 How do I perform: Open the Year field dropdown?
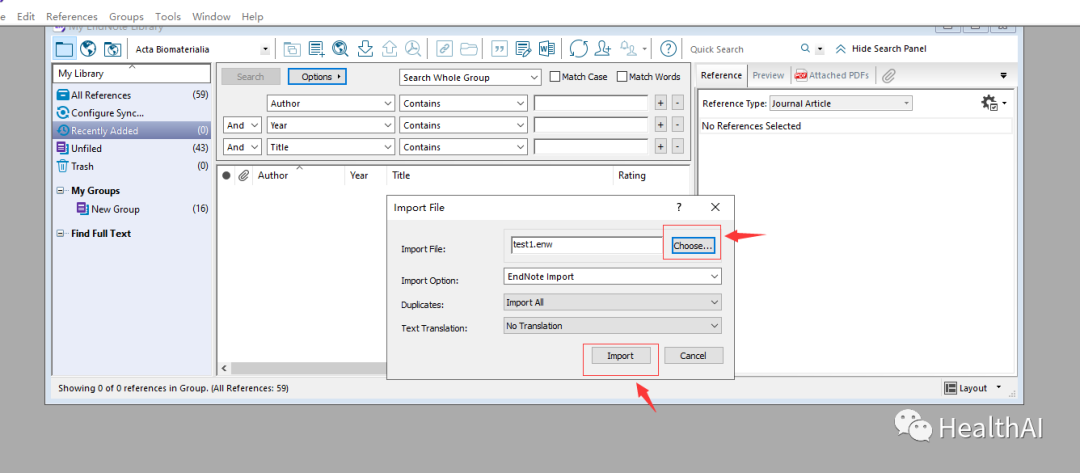pos(331,125)
